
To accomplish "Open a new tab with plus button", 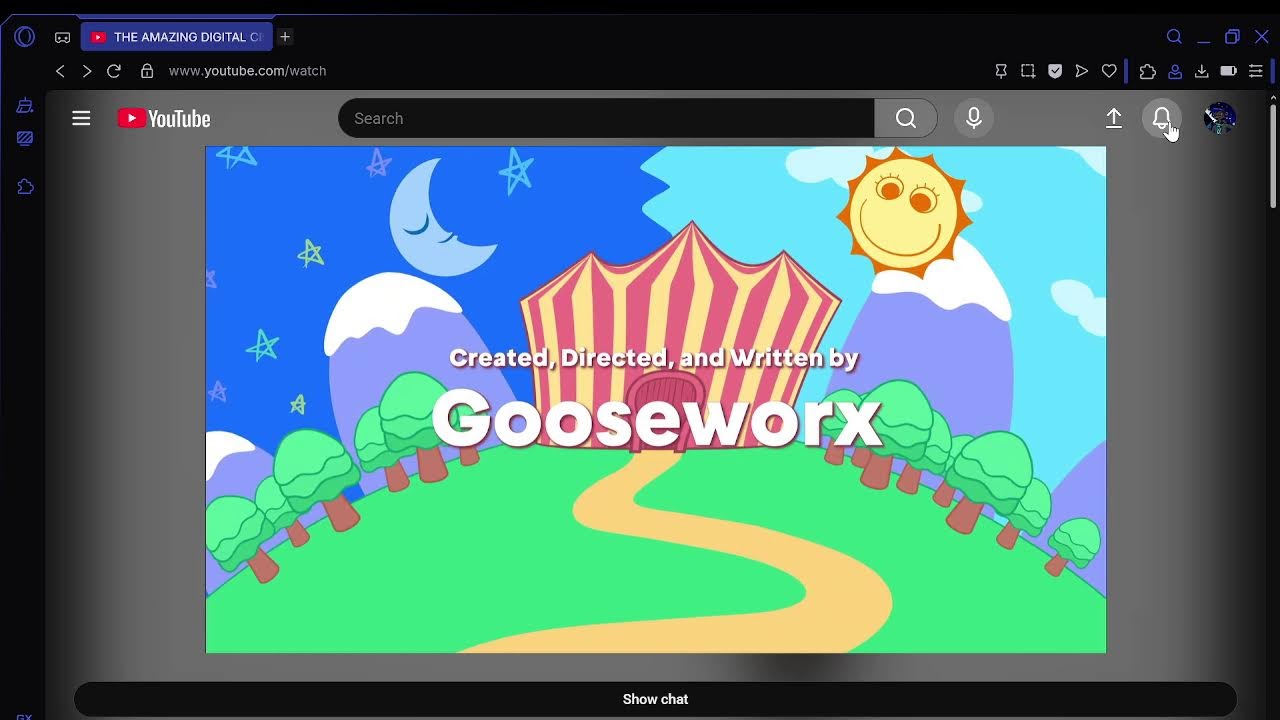I will point(285,37).
